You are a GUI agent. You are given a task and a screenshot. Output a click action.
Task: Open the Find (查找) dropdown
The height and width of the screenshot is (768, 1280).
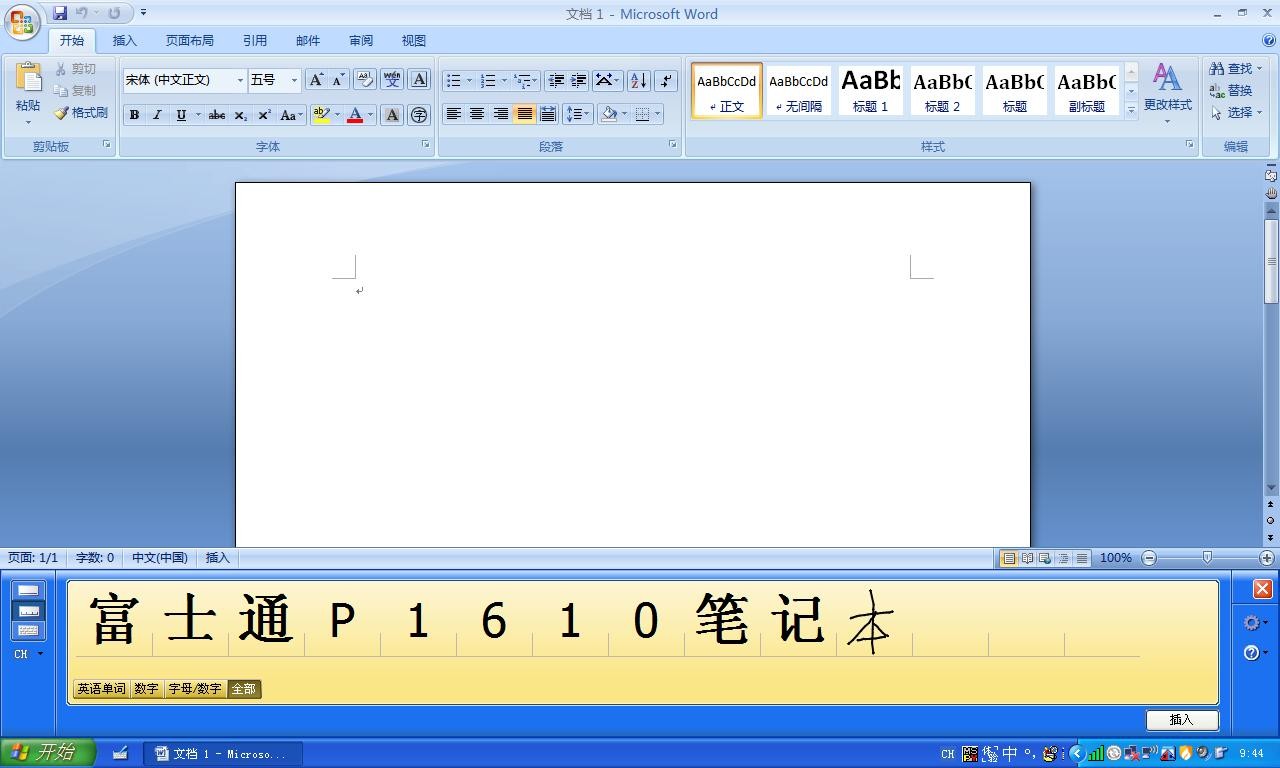[1236, 68]
